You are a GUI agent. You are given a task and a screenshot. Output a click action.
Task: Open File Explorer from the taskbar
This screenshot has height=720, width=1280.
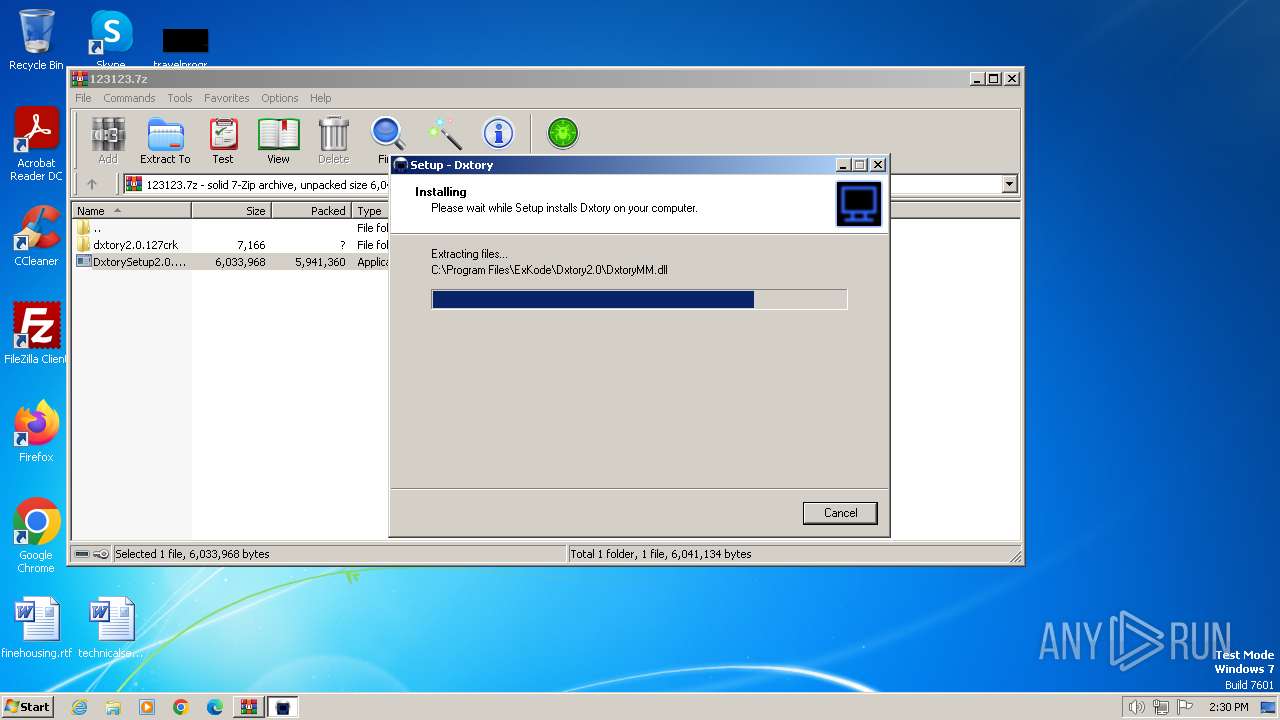point(113,707)
